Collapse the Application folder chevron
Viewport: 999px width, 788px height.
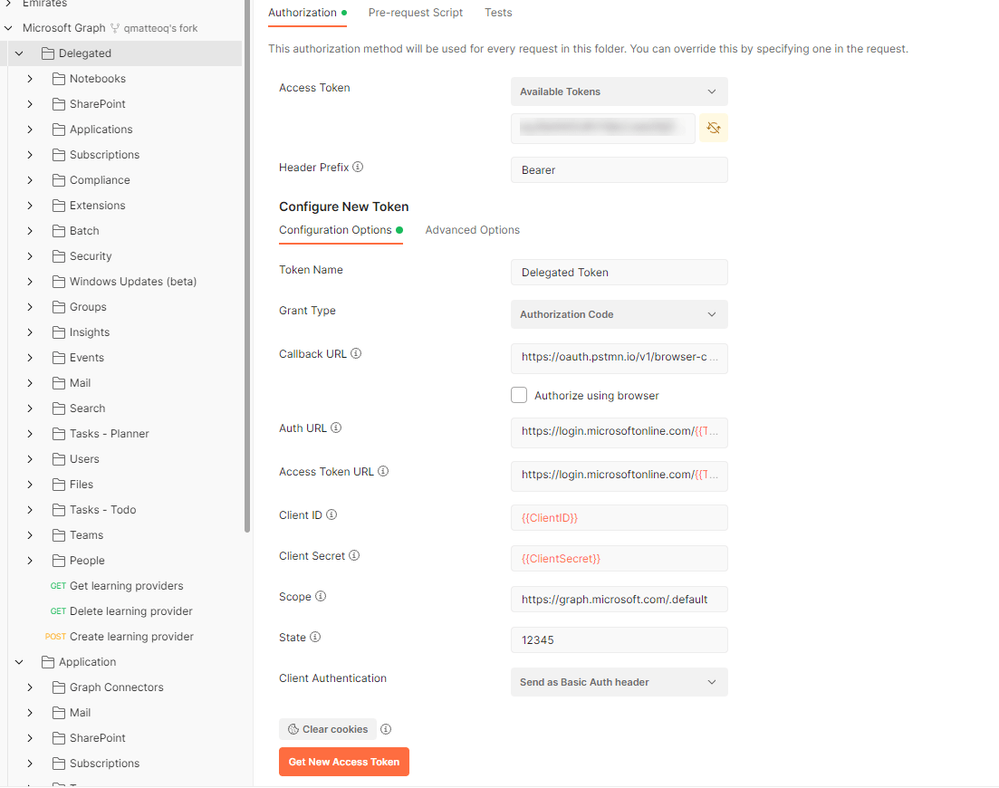click(19, 662)
